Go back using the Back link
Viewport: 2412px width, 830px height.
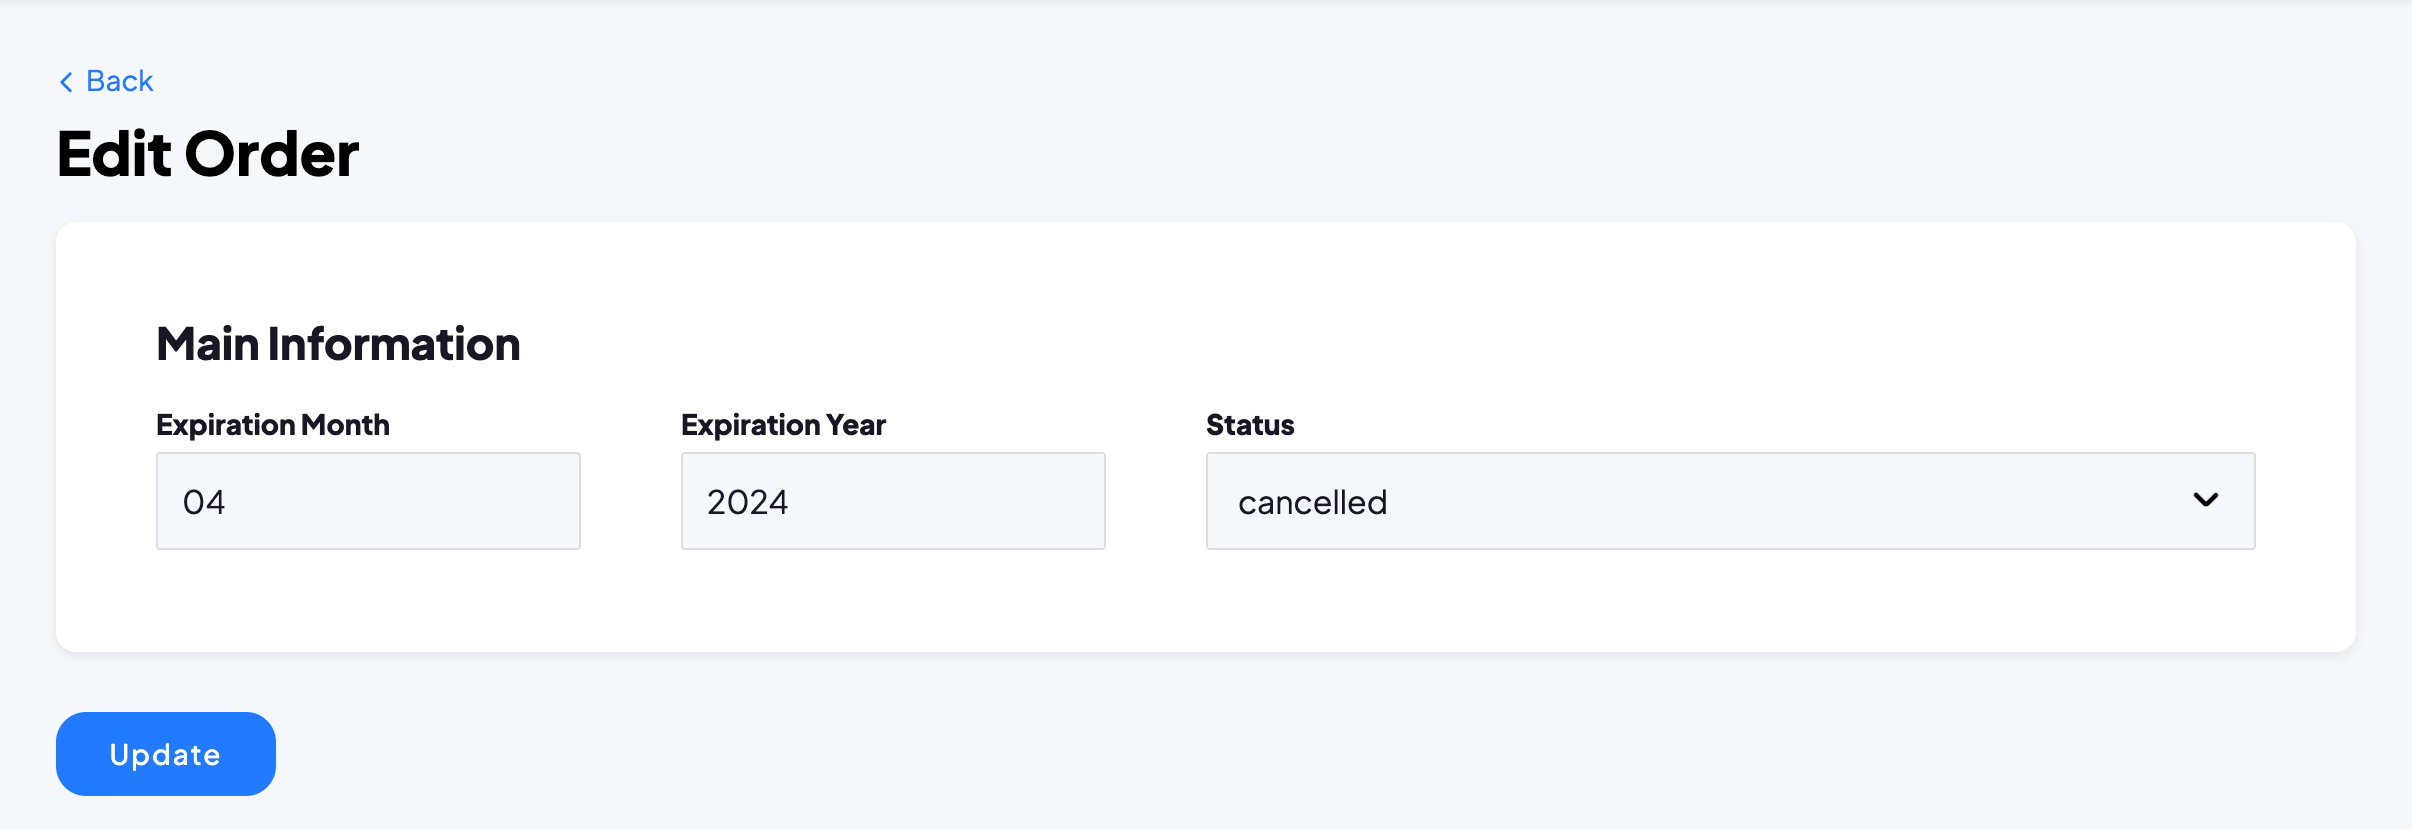pyautogui.click(x=106, y=81)
